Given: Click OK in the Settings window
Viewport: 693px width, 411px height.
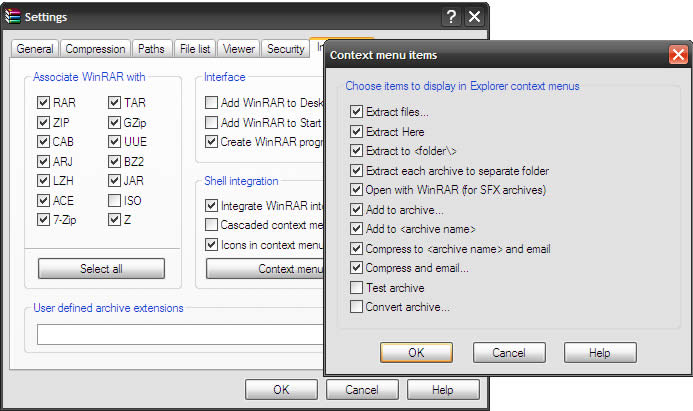Looking at the screenshot, I should [x=281, y=390].
